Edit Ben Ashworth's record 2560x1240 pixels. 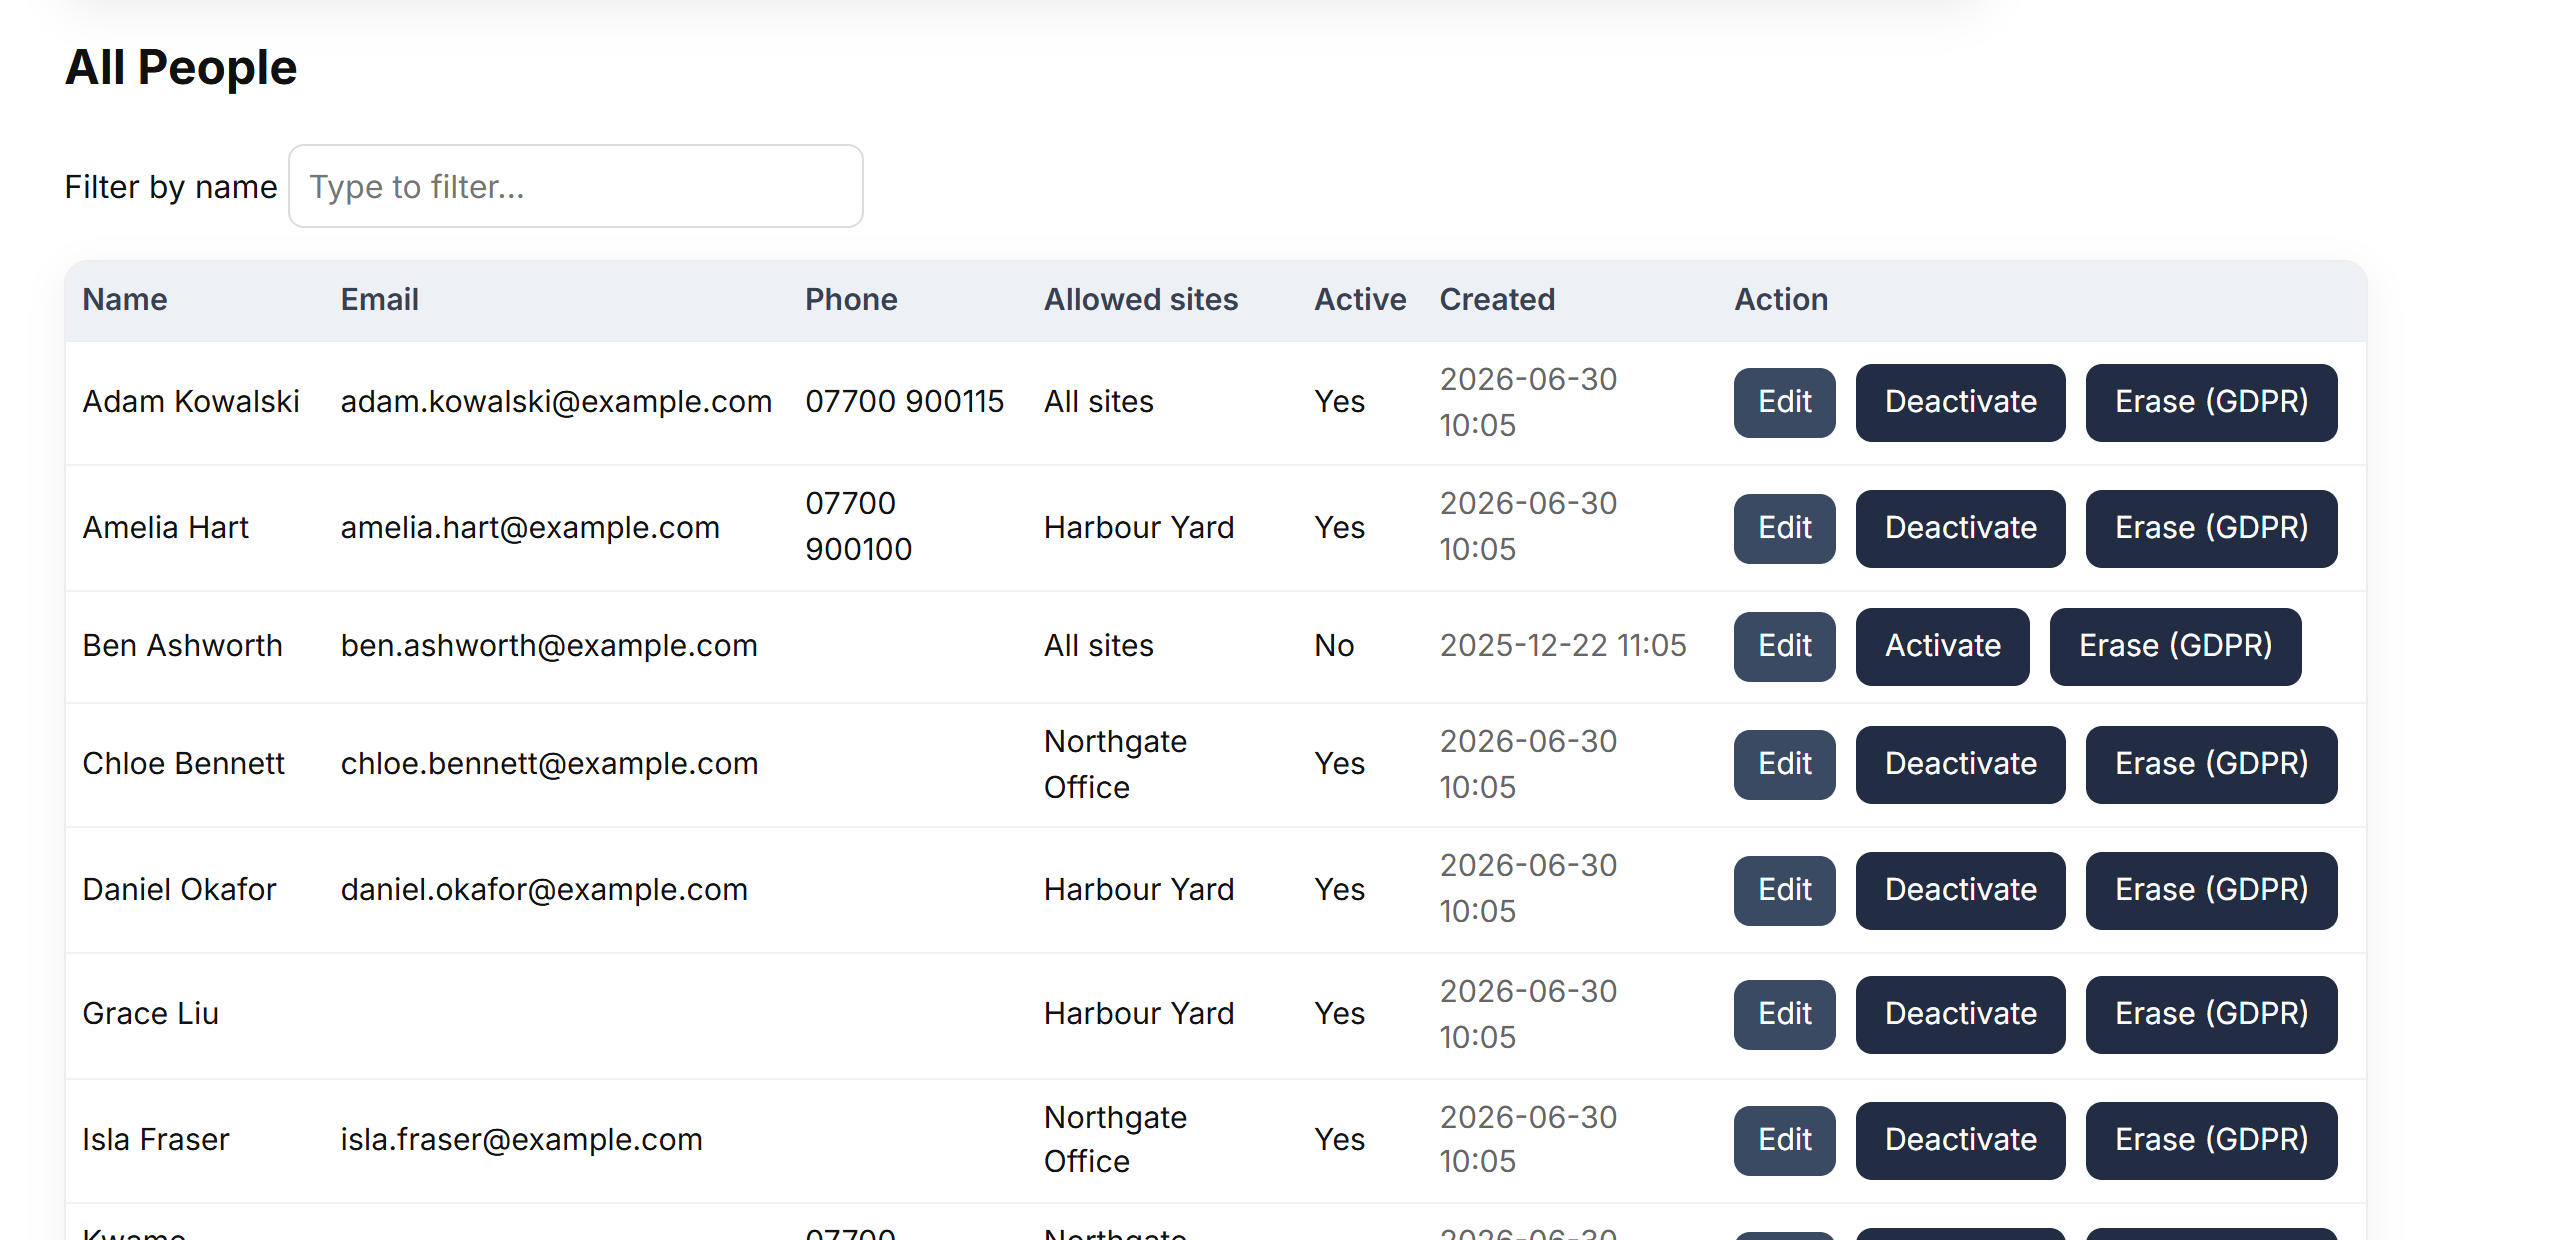pyautogui.click(x=1785, y=646)
